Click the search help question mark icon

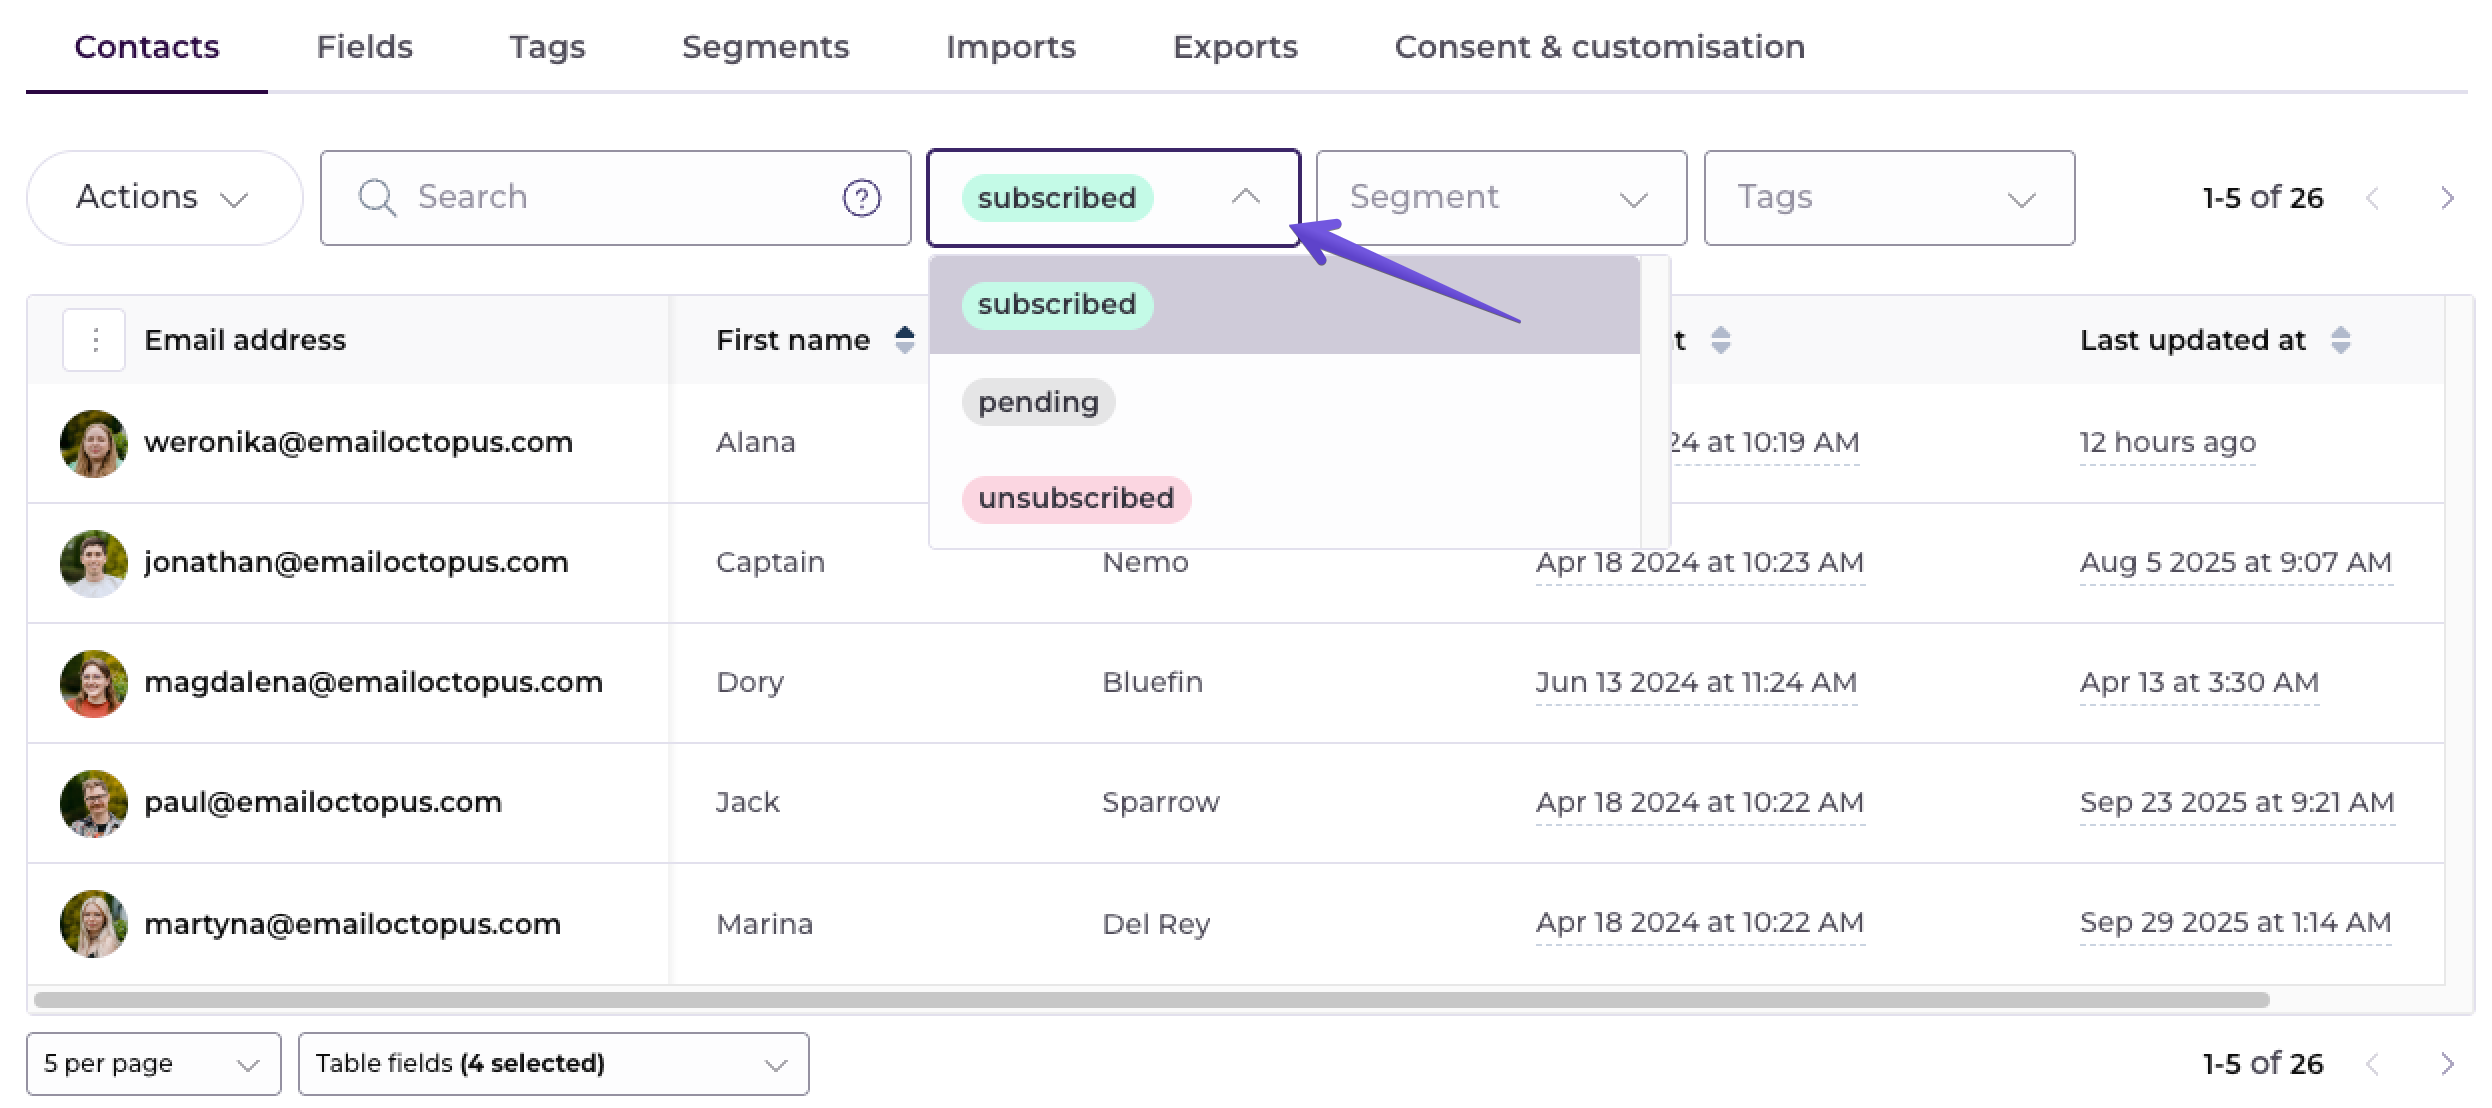click(x=861, y=198)
